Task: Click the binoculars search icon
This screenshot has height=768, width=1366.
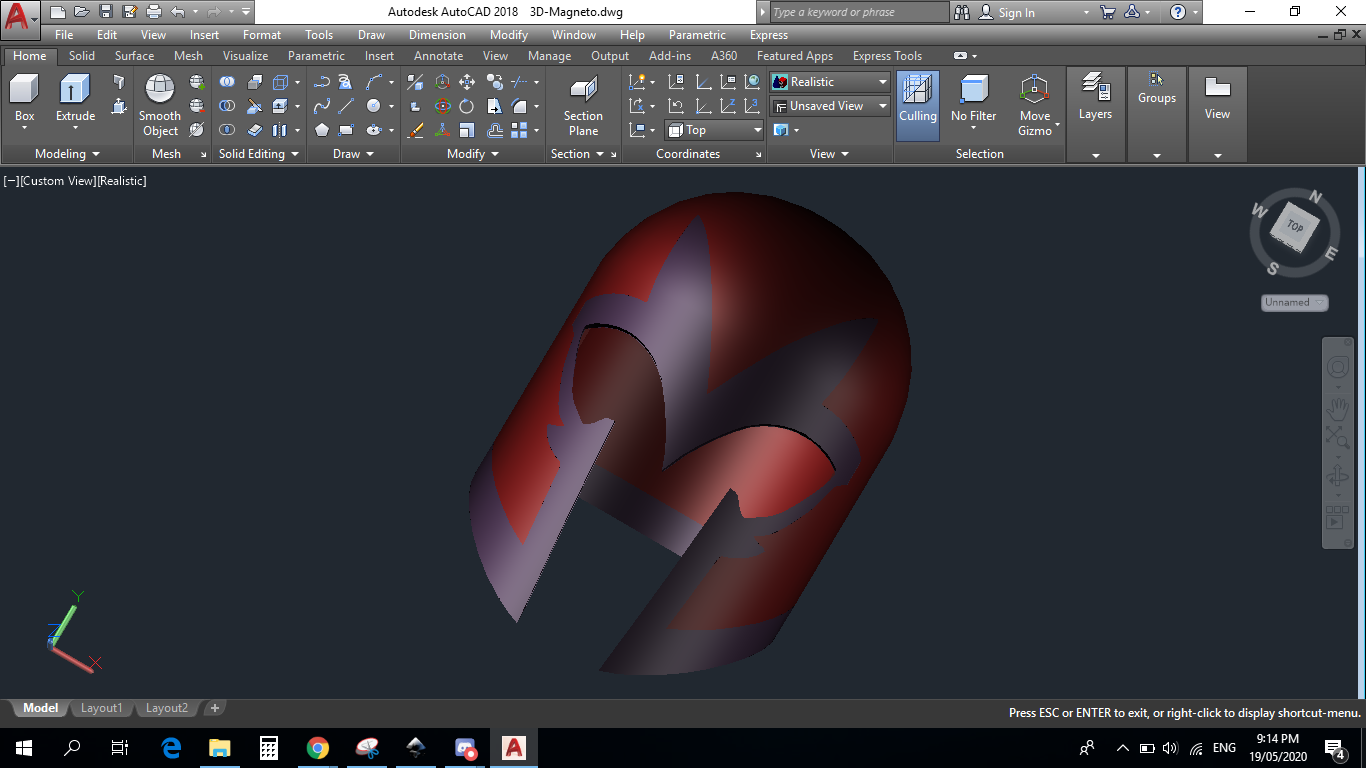Action: click(962, 12)
